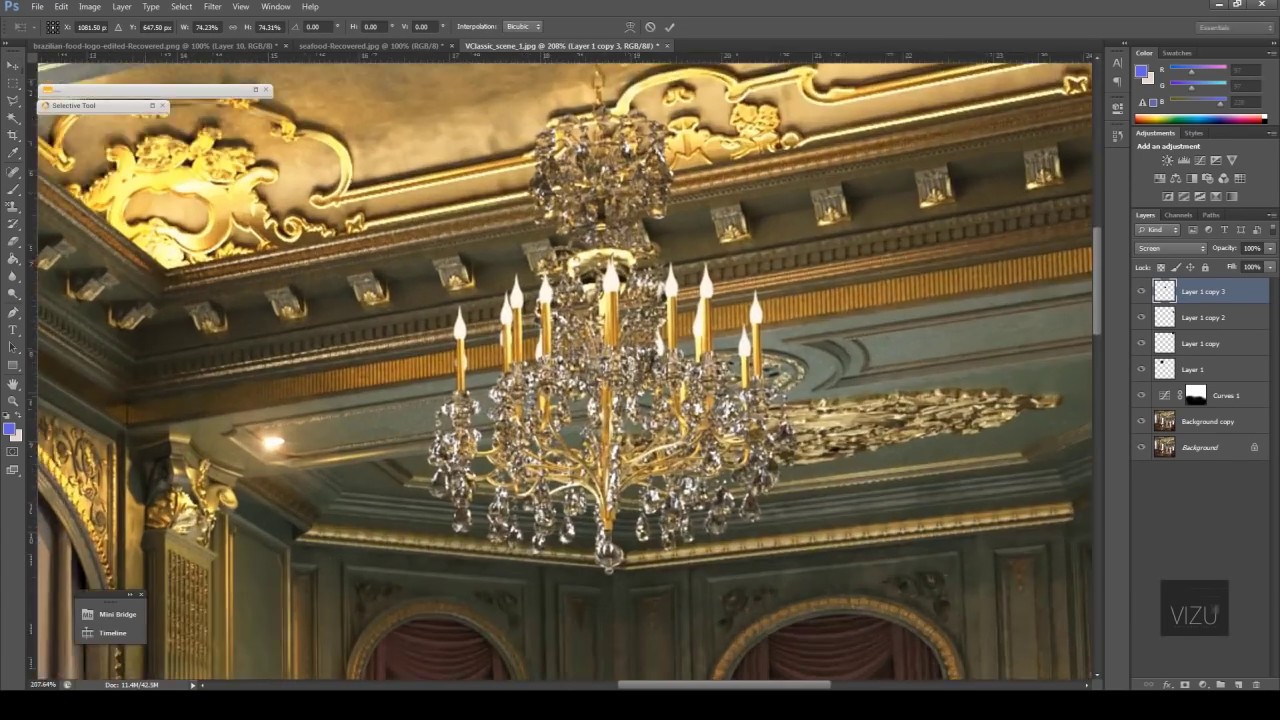Screen dimensions: 1280x720
Task: Select the Brush tool
Action: tap(13, 189)
